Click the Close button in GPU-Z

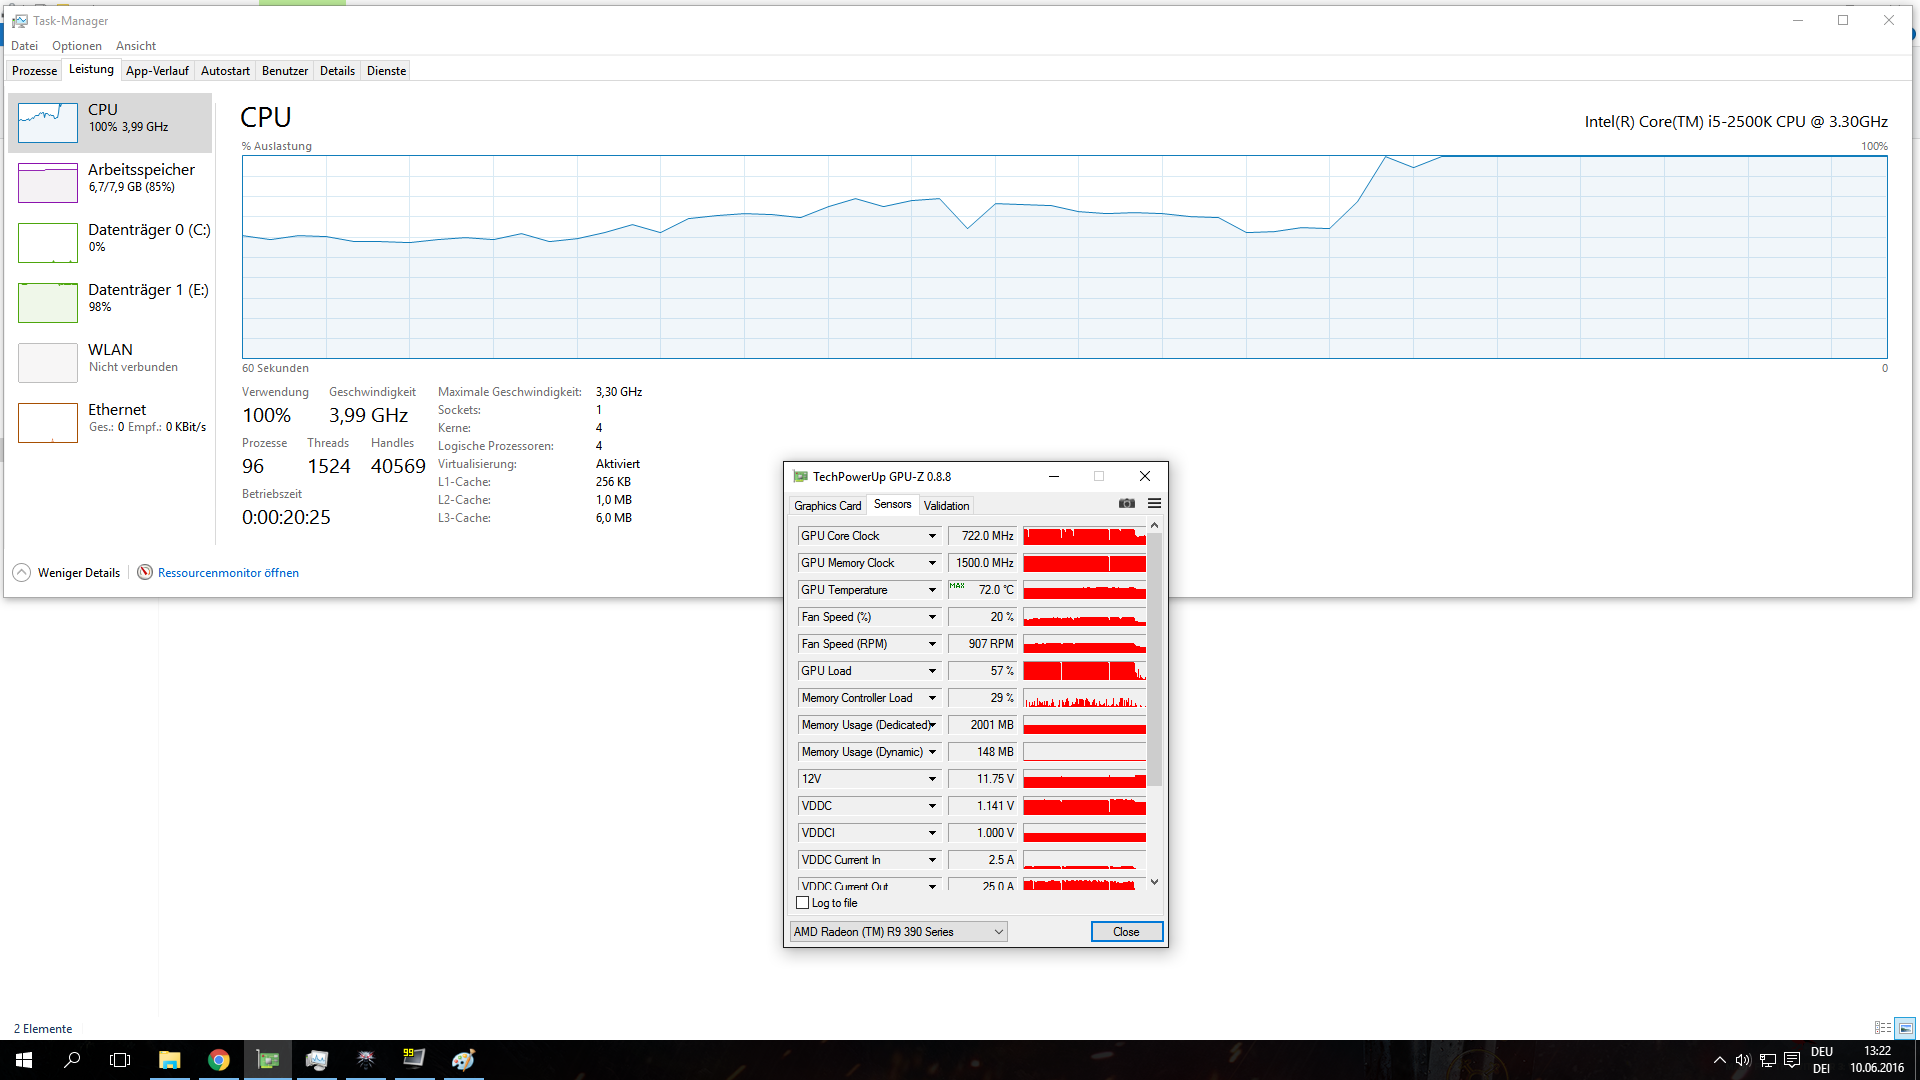pos(1126,932)
